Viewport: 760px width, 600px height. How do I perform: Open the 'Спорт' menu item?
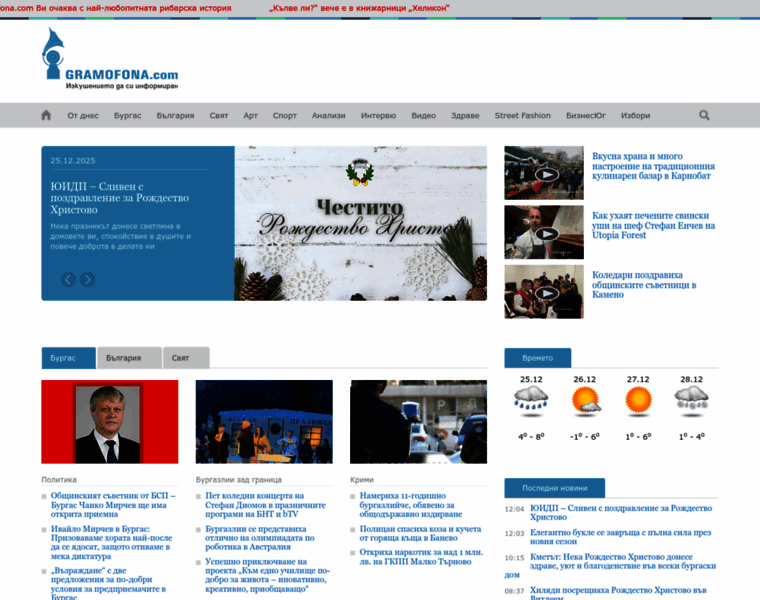pos(285,115)
